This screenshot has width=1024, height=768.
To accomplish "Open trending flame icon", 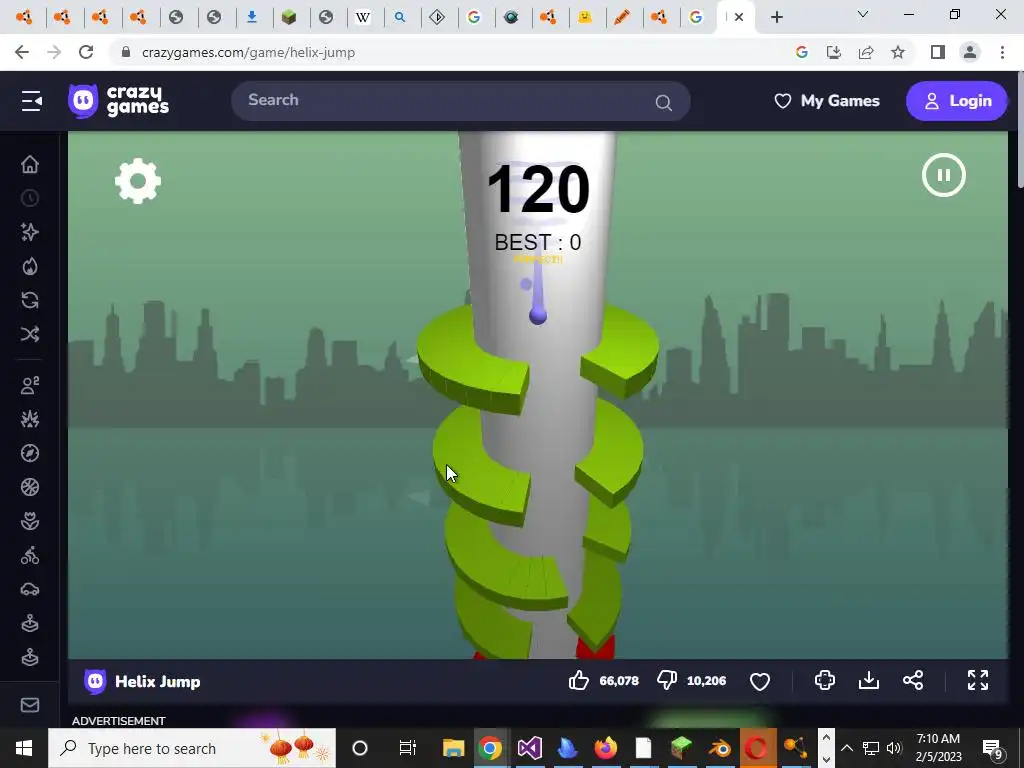I will tap(30, 266).
